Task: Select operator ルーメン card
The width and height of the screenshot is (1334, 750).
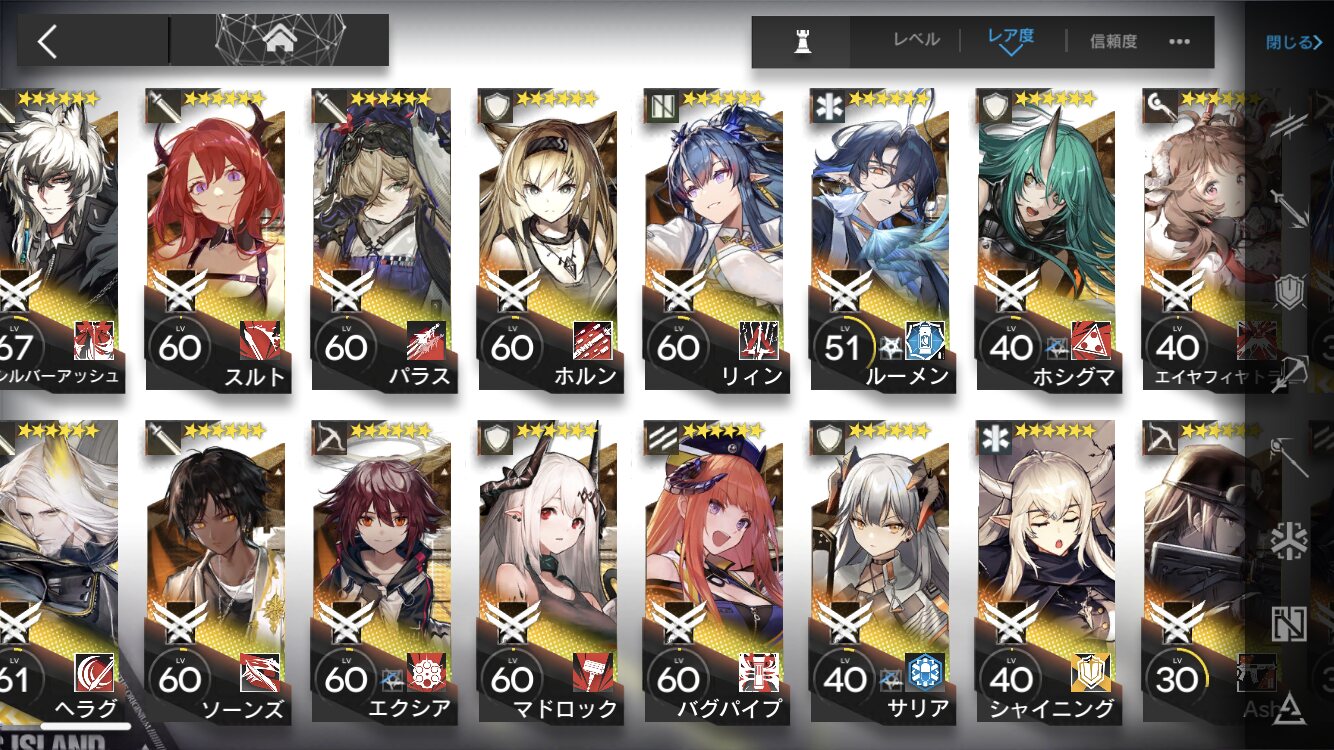Action: pyautogui.click(x=880, y=239)
